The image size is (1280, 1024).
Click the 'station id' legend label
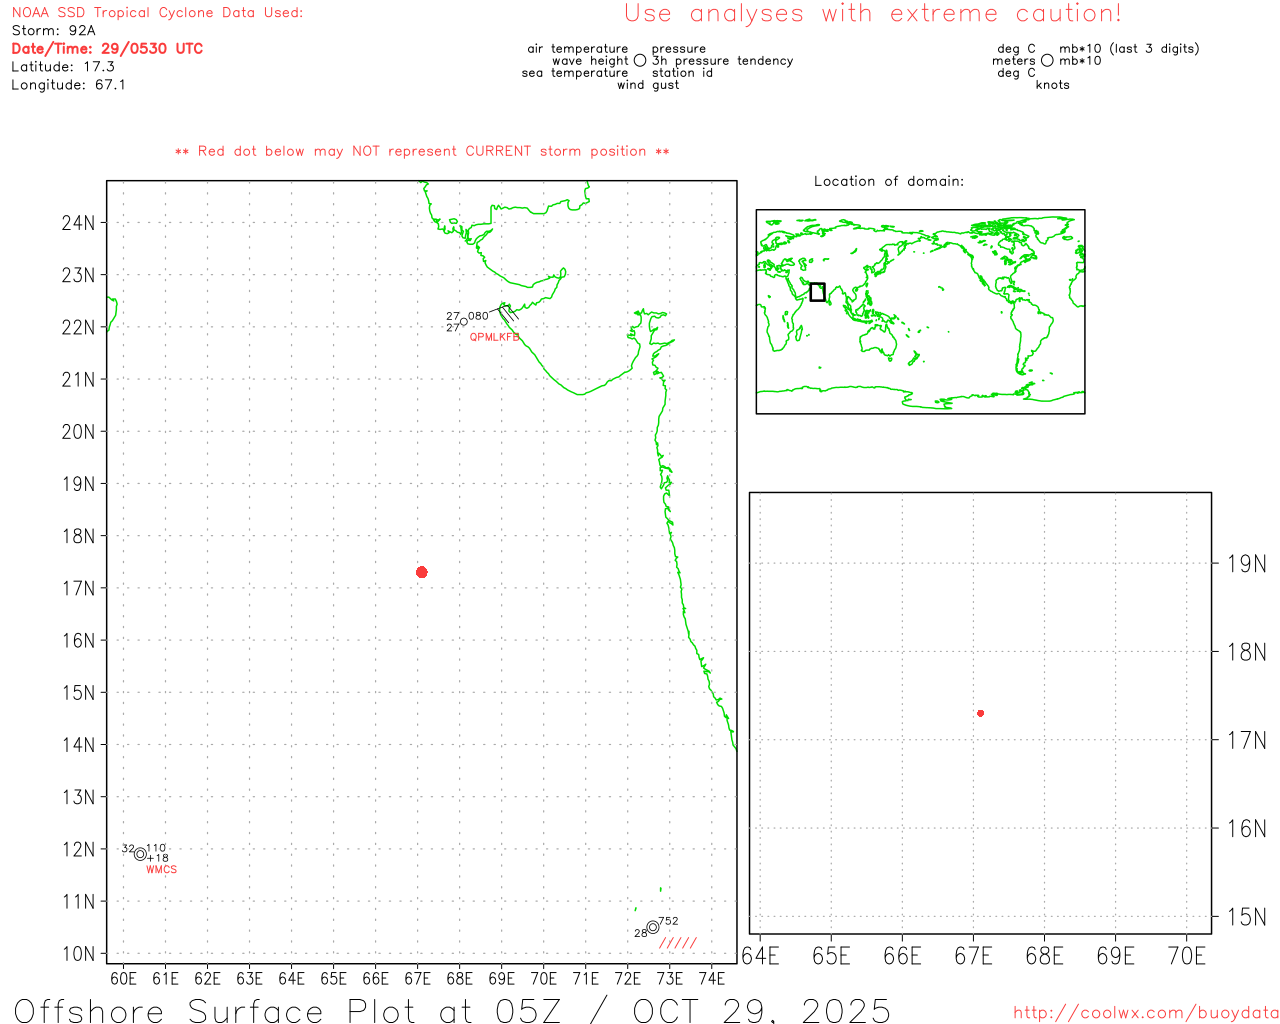click(682, 73)
